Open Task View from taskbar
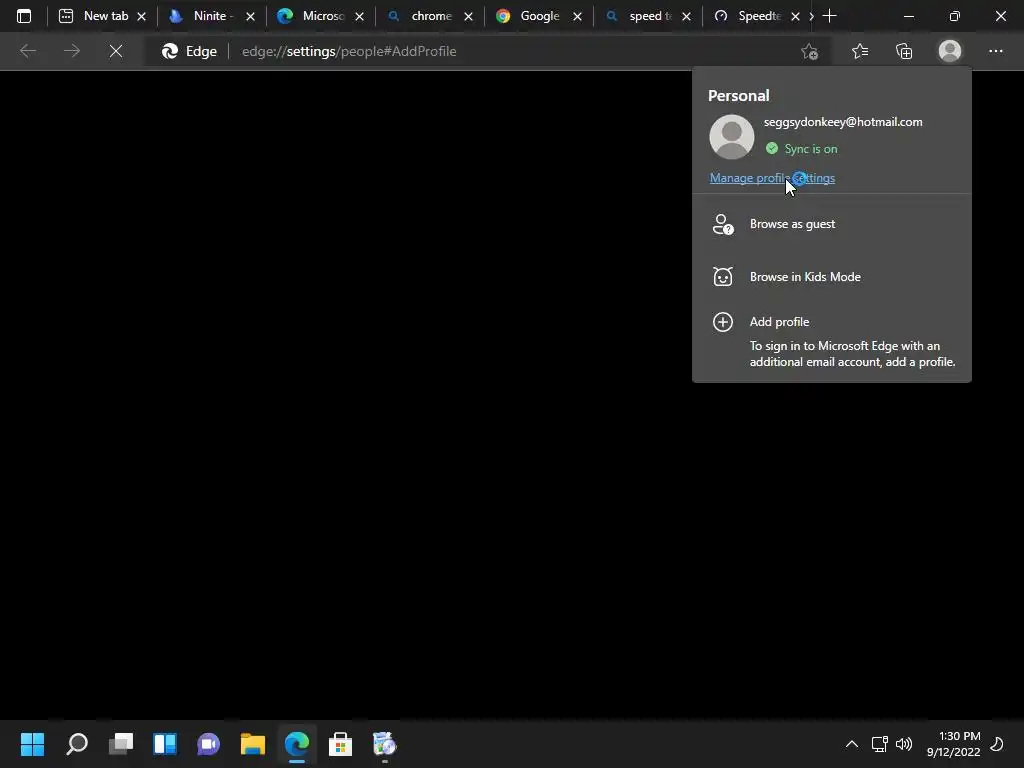This screenshot has height=768, width=1024. coord(121,744)
